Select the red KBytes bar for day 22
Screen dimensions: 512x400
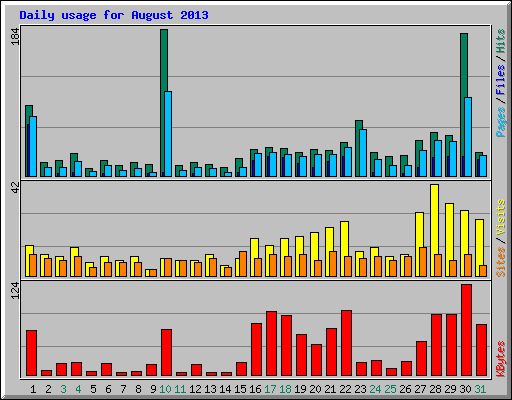[346, 343]
